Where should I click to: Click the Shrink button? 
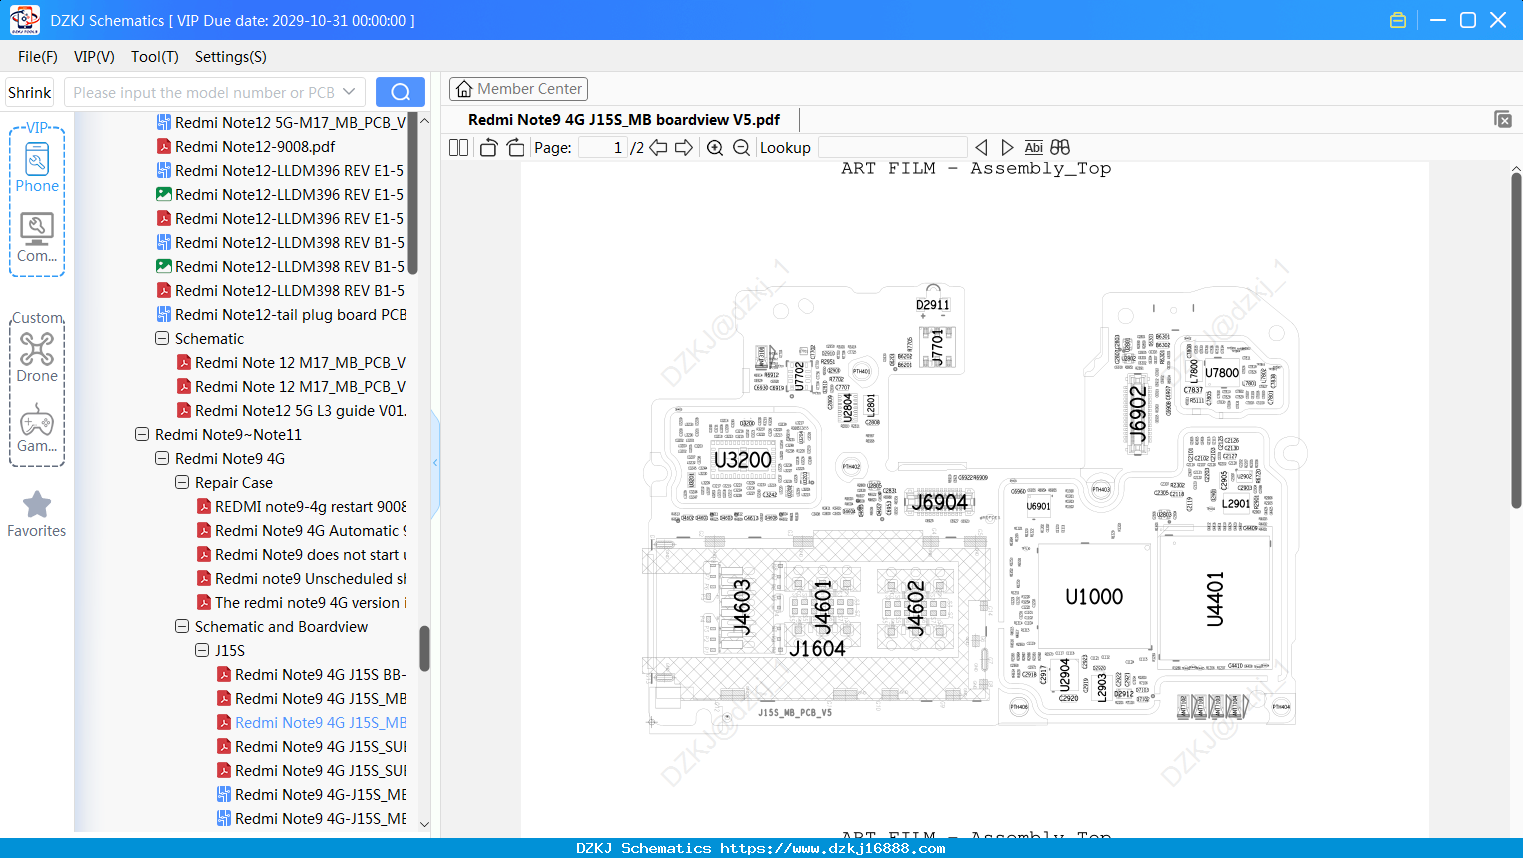pos(29,92)
